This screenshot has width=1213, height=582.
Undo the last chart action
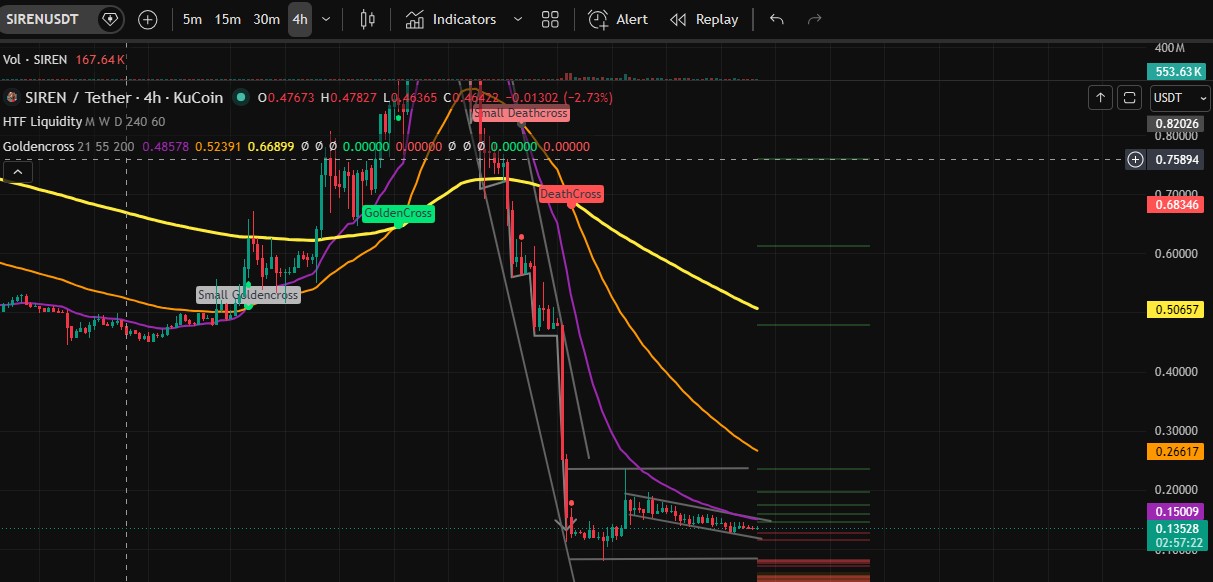tap(777, 19)
